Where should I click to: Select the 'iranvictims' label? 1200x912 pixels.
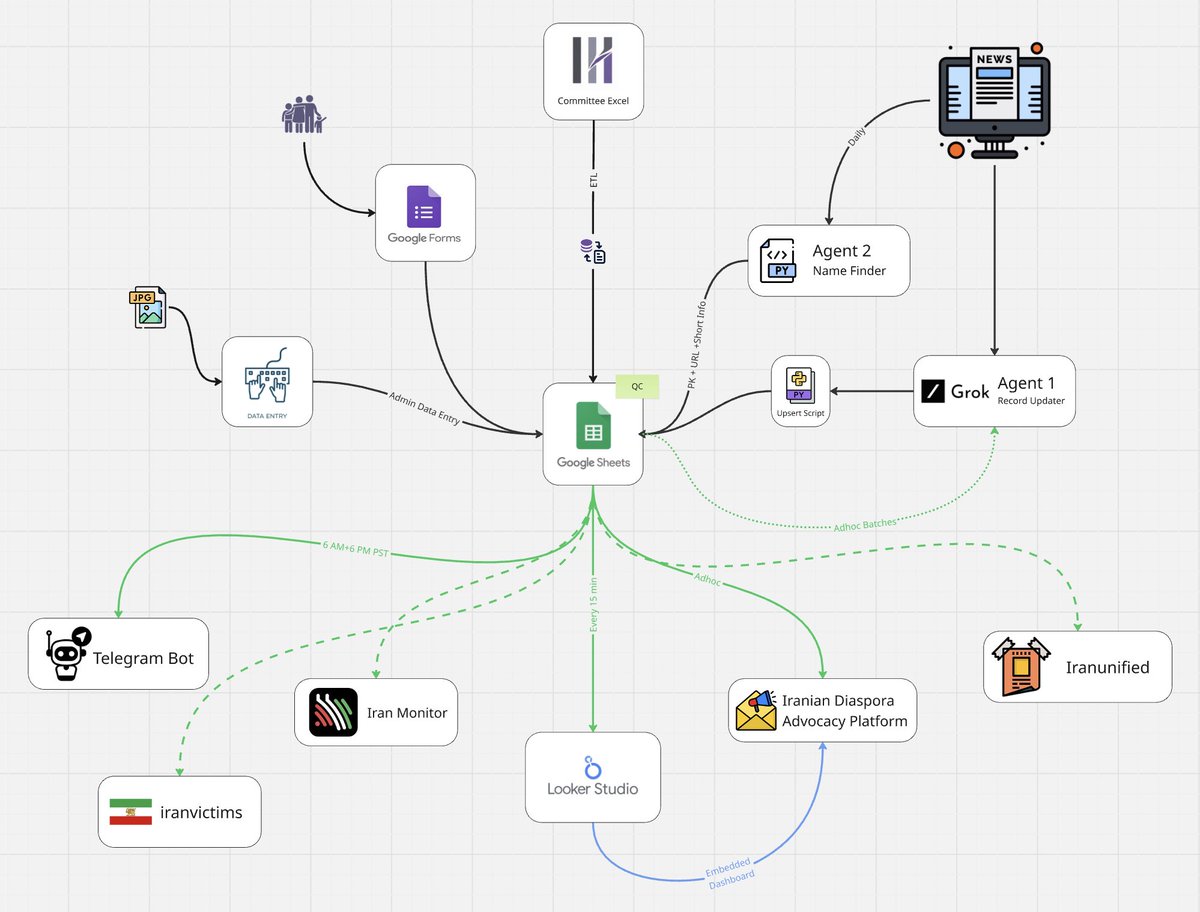(201, 812)
